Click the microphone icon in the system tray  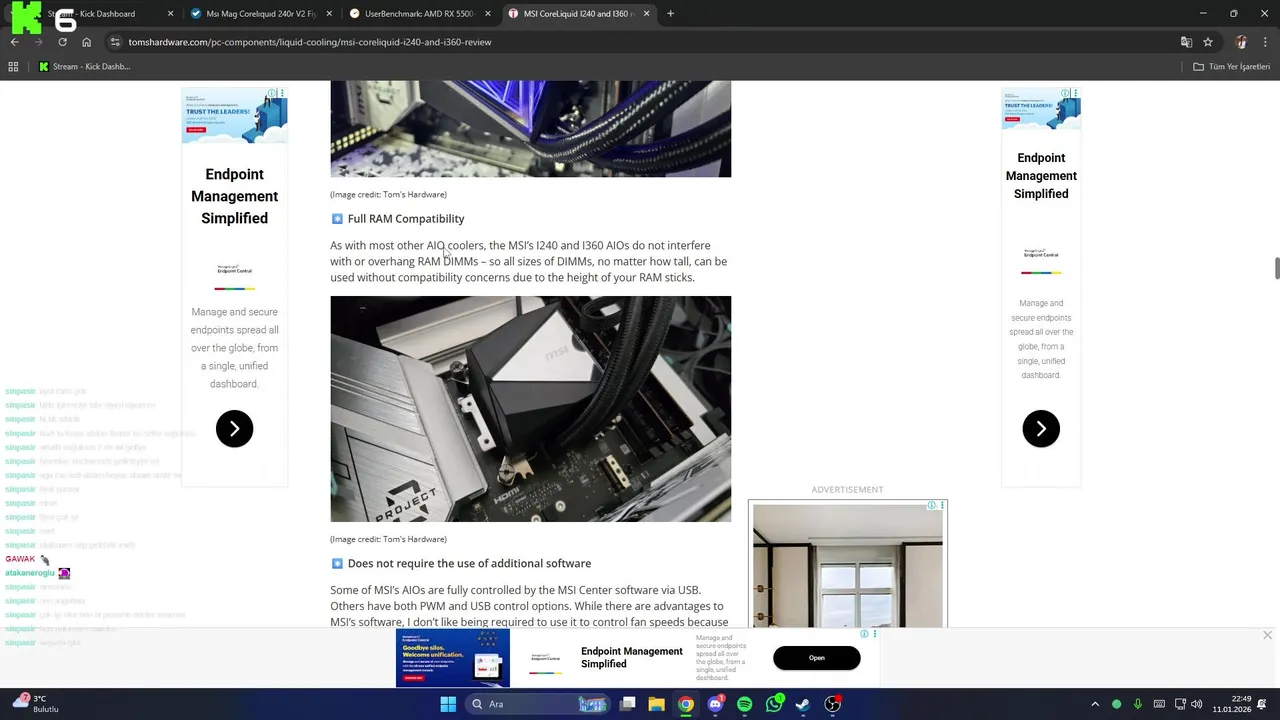[1137, 704]
